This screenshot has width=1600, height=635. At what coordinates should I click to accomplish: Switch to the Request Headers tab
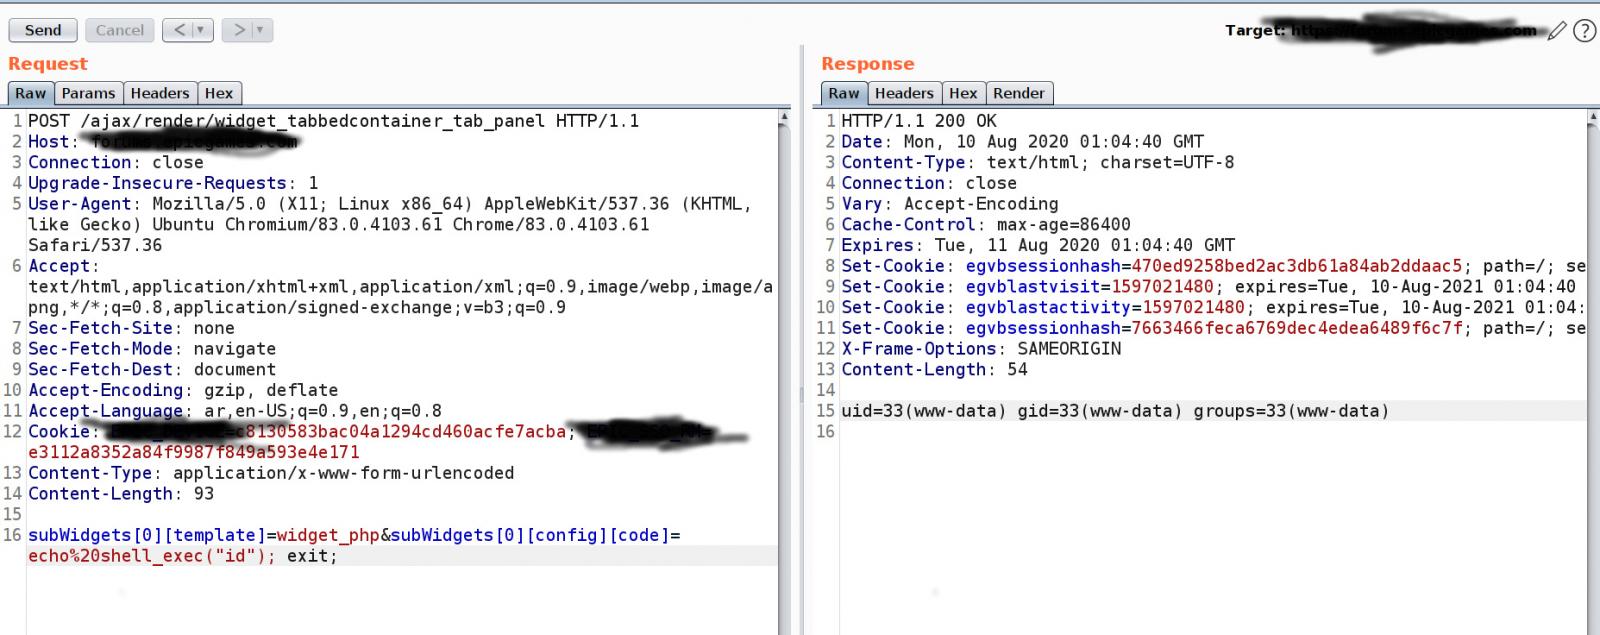click(160, 93)
